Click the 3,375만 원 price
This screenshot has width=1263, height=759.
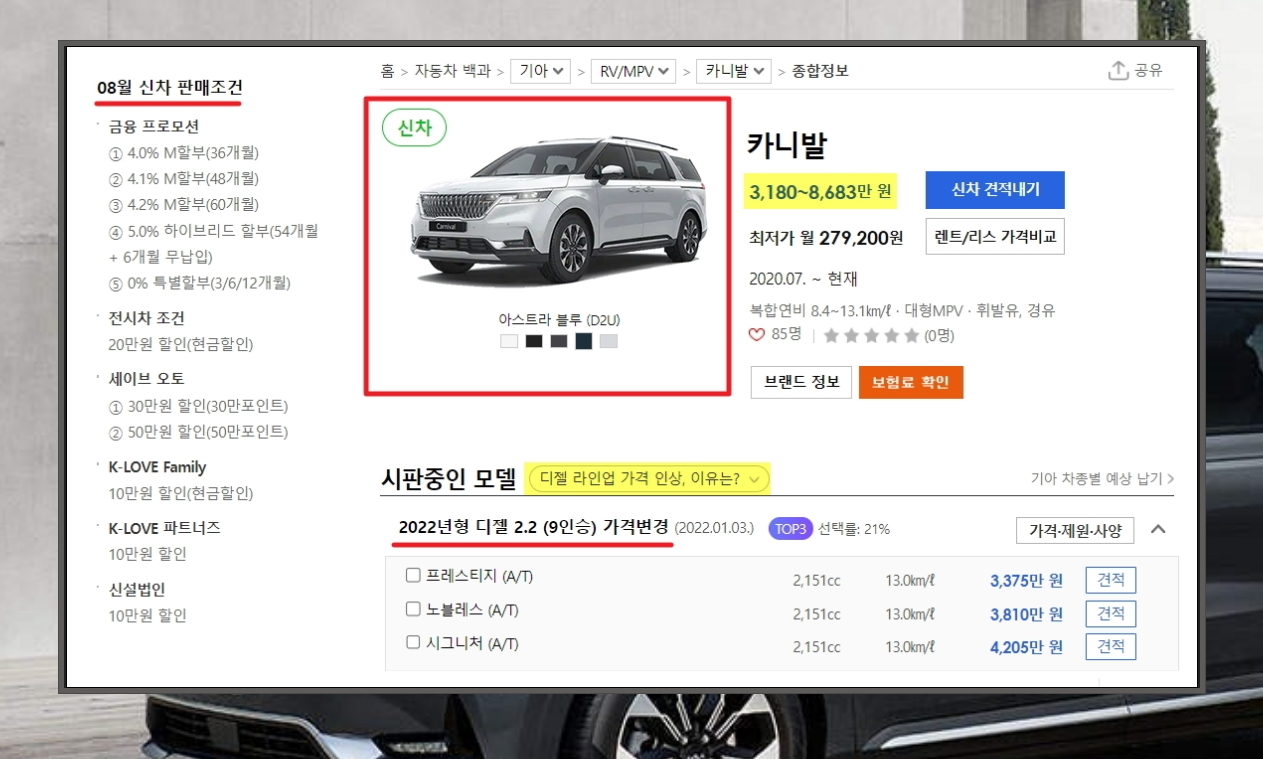pyautogui.click(x=1026, y=580)
